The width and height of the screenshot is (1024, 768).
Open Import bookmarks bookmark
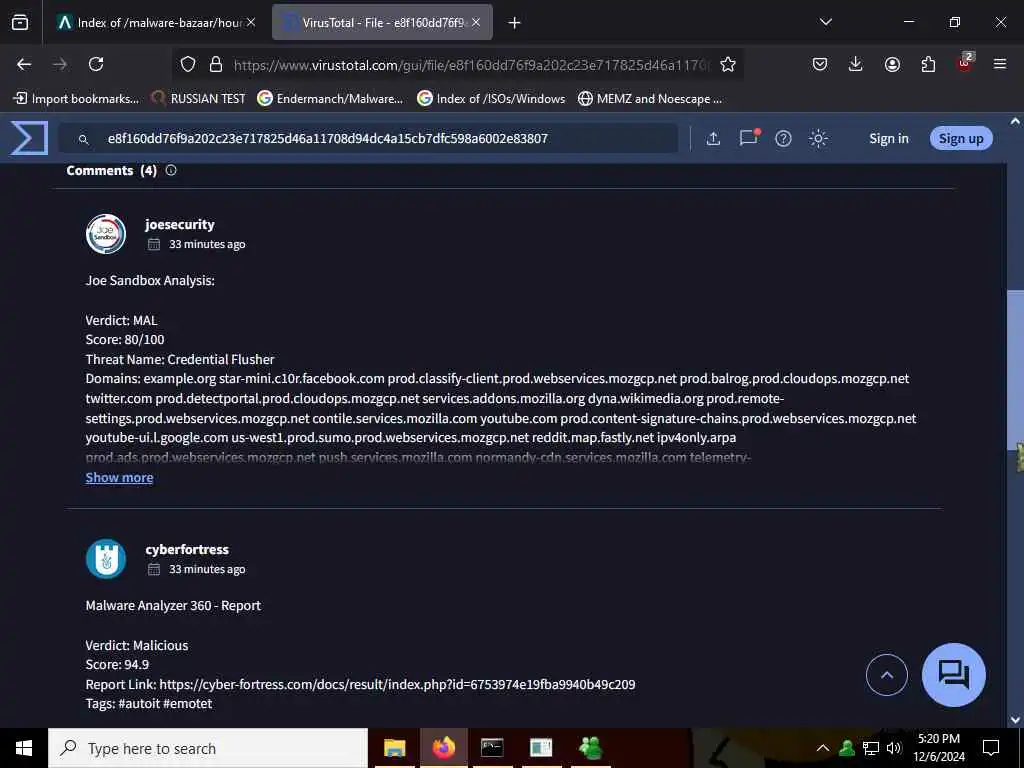click(x=76, y=99)
